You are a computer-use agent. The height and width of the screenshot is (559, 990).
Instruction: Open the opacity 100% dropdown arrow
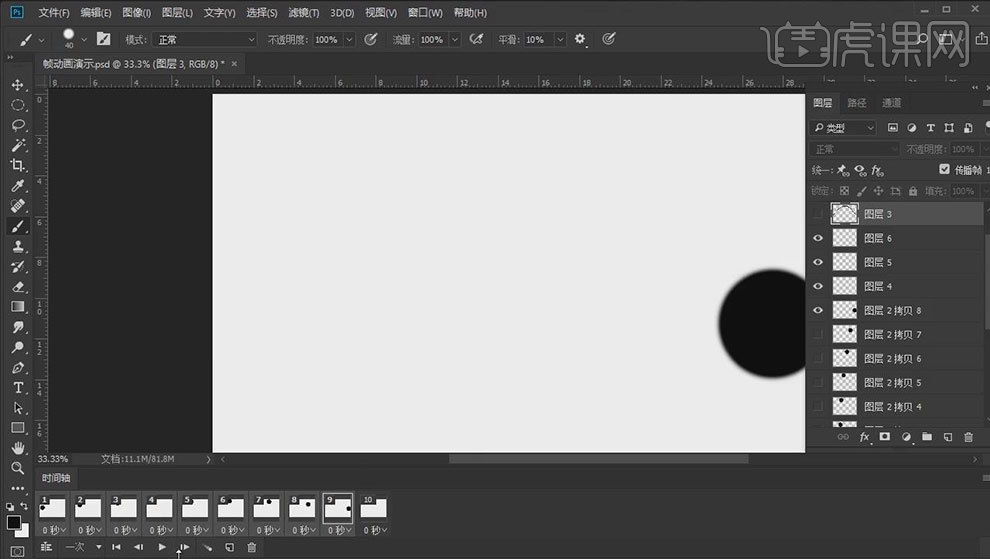[349, 40]
